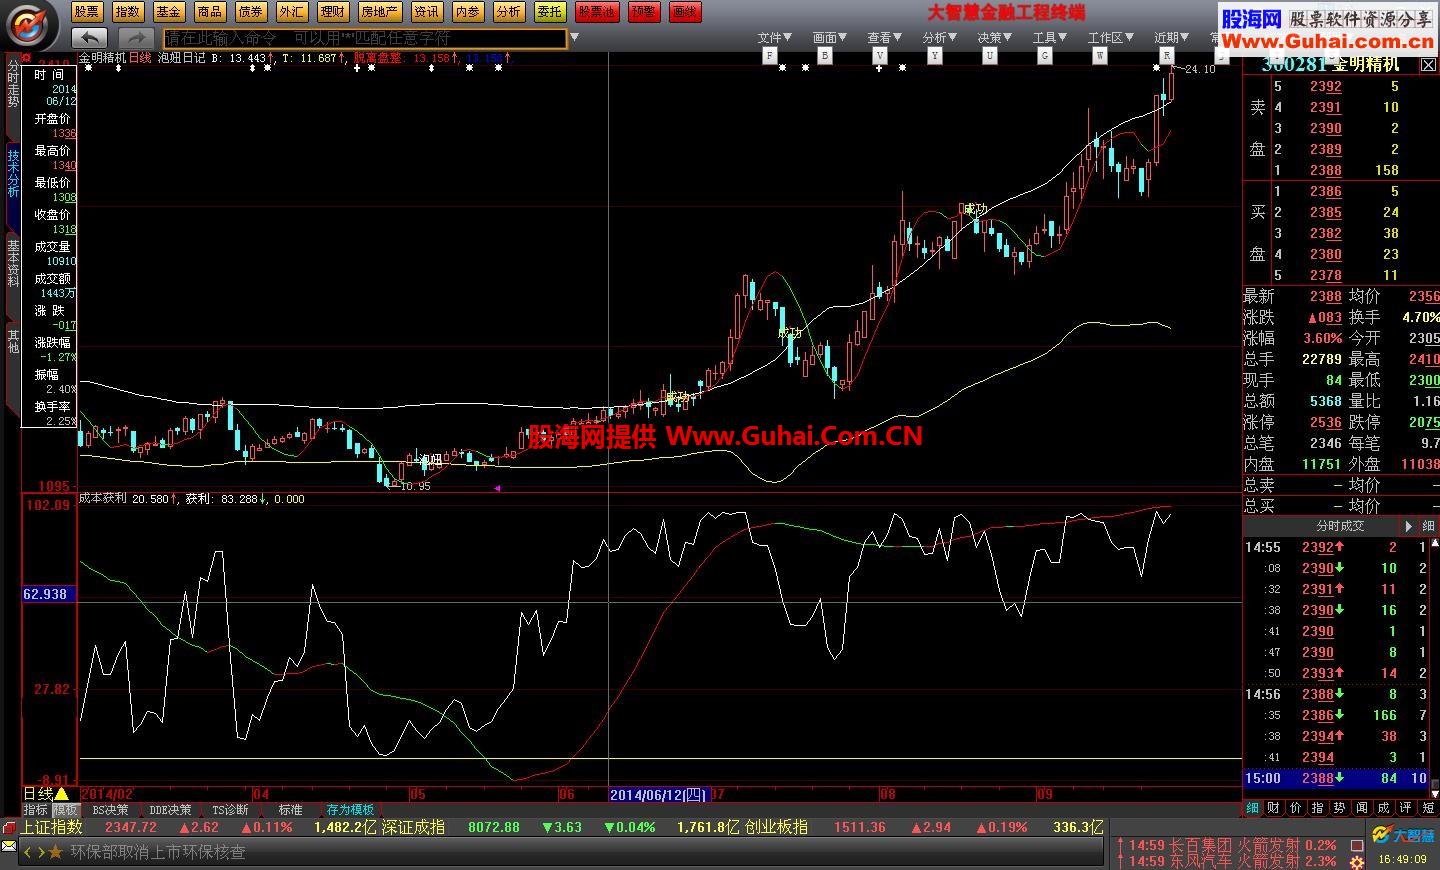Click the 股票 toolbar button
This screenshot has width=1440, height=870.
point(87,12)
